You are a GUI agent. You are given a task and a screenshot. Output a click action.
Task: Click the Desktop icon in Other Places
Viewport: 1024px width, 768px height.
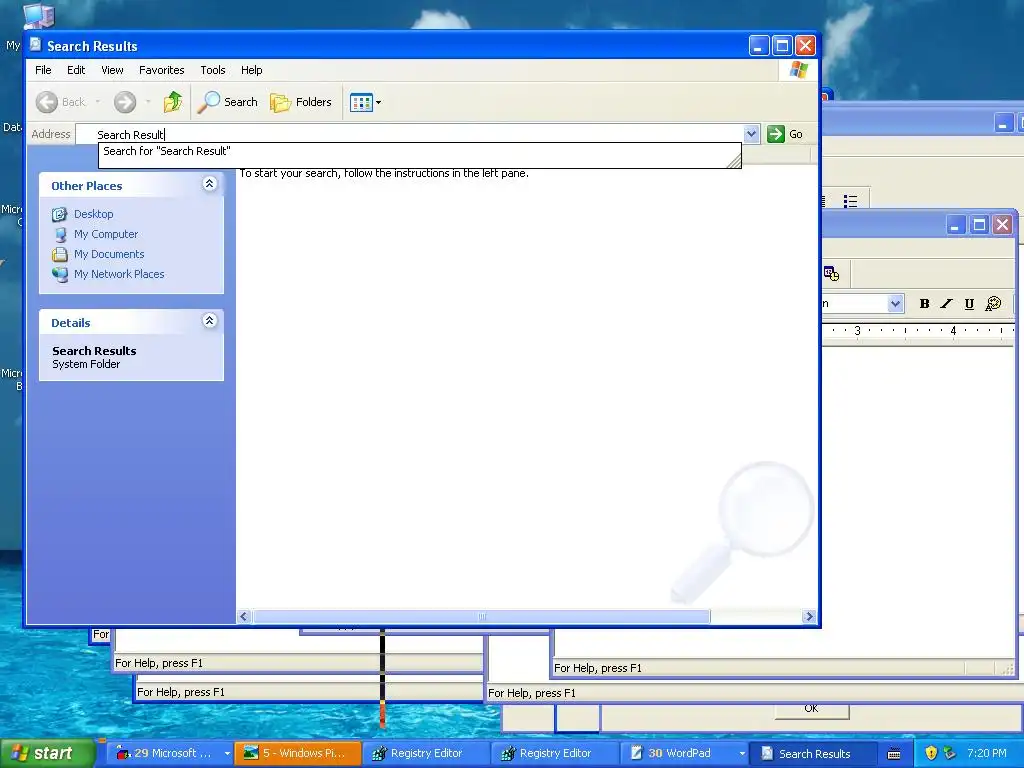[x=59, y=214]
